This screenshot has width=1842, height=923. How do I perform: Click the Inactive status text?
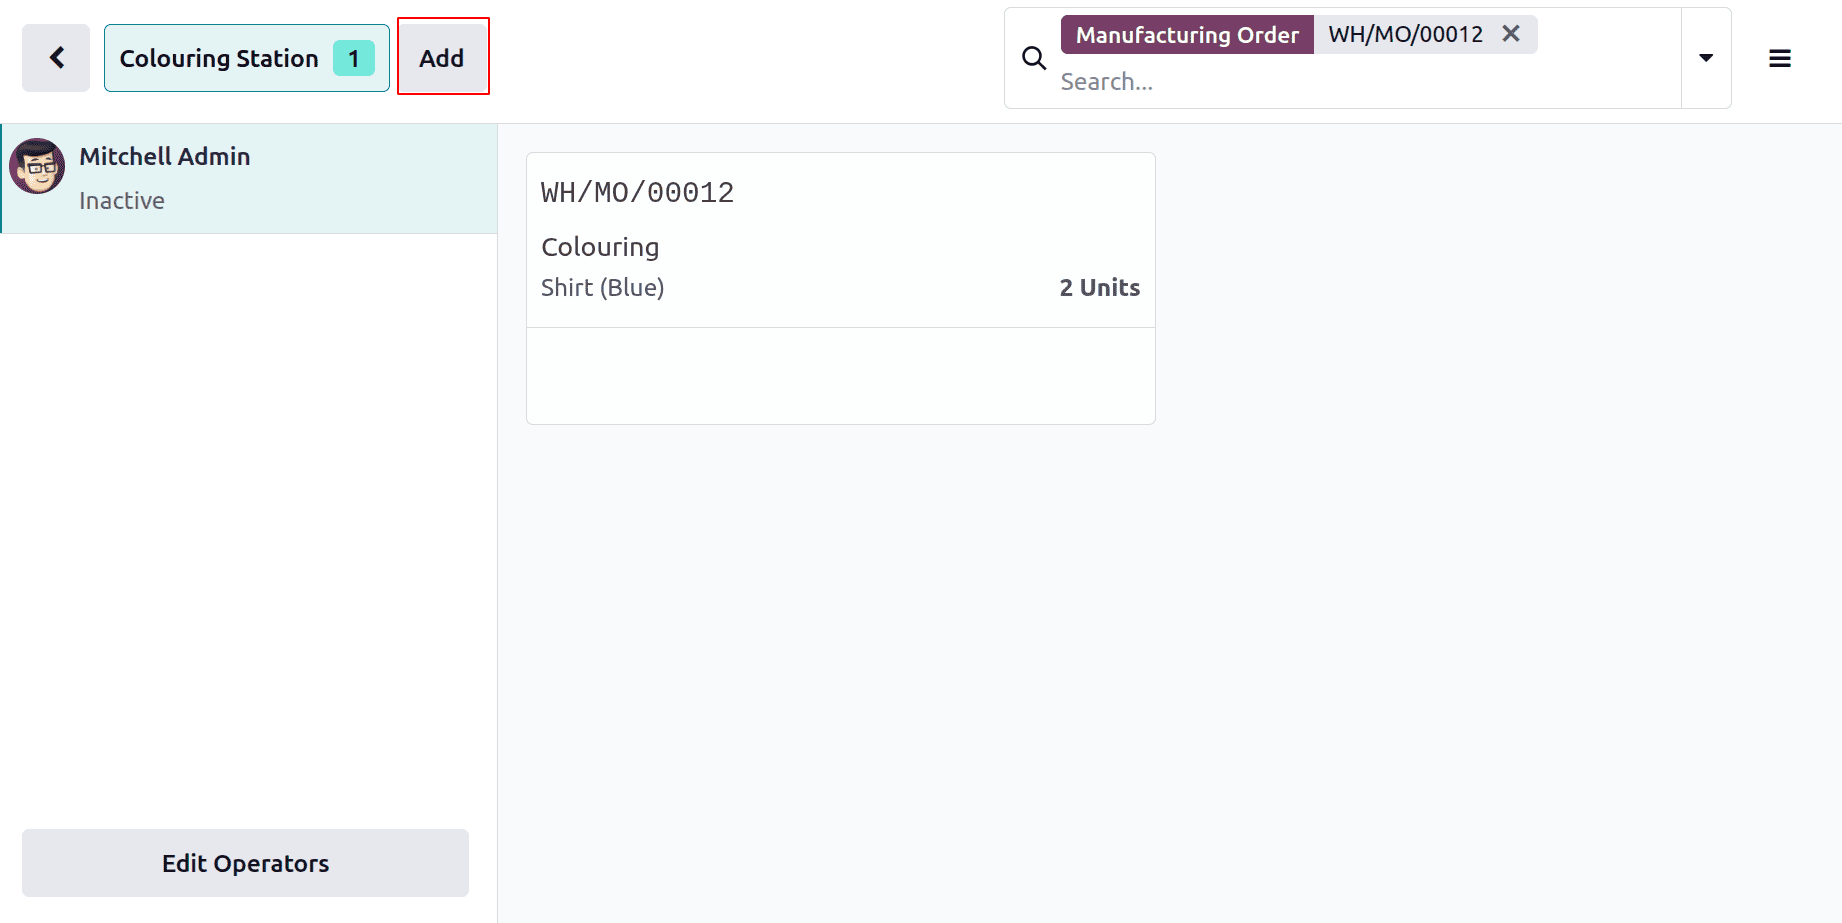[122, 201]
